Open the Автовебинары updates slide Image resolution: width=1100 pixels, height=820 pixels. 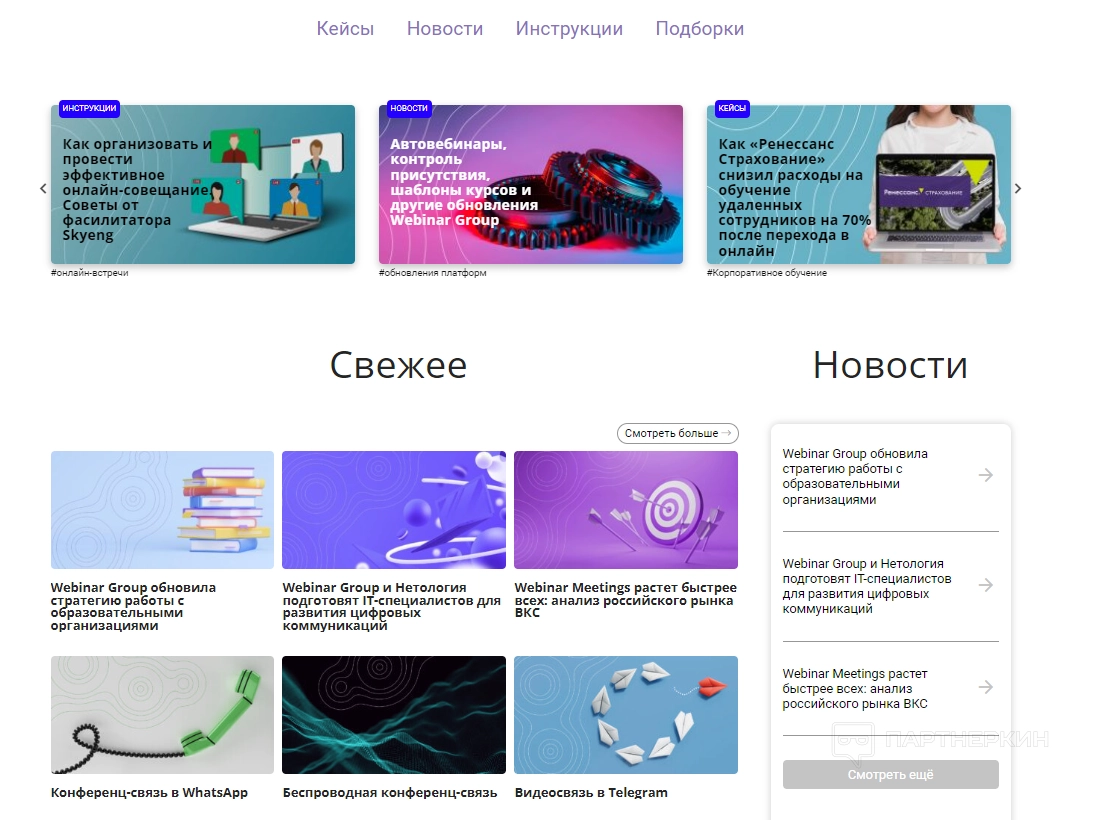click(x=530, y=184)
